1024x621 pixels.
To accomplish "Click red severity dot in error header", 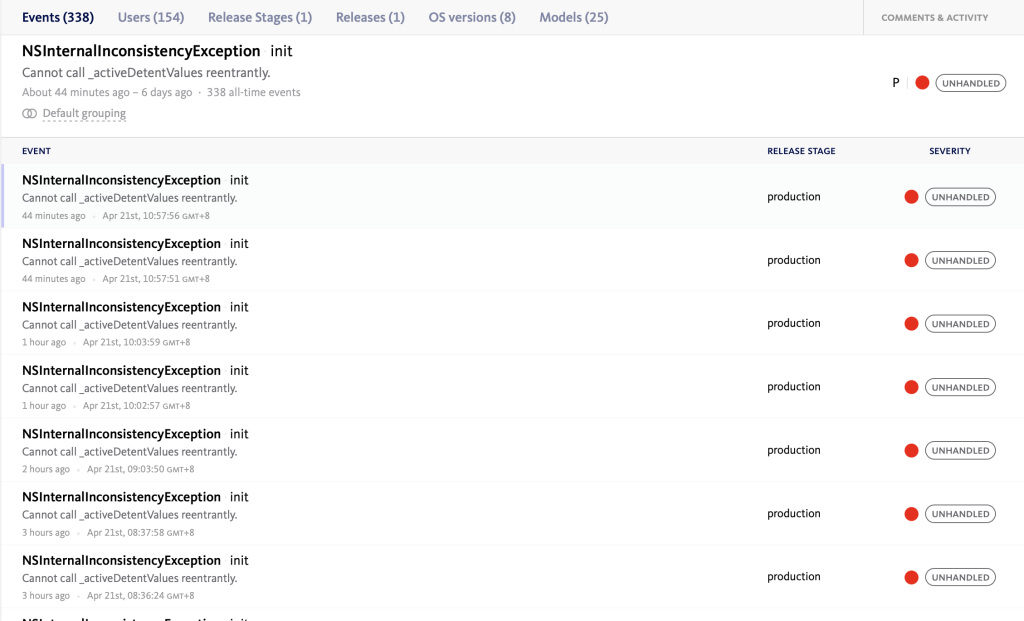I will pos(922,83).
